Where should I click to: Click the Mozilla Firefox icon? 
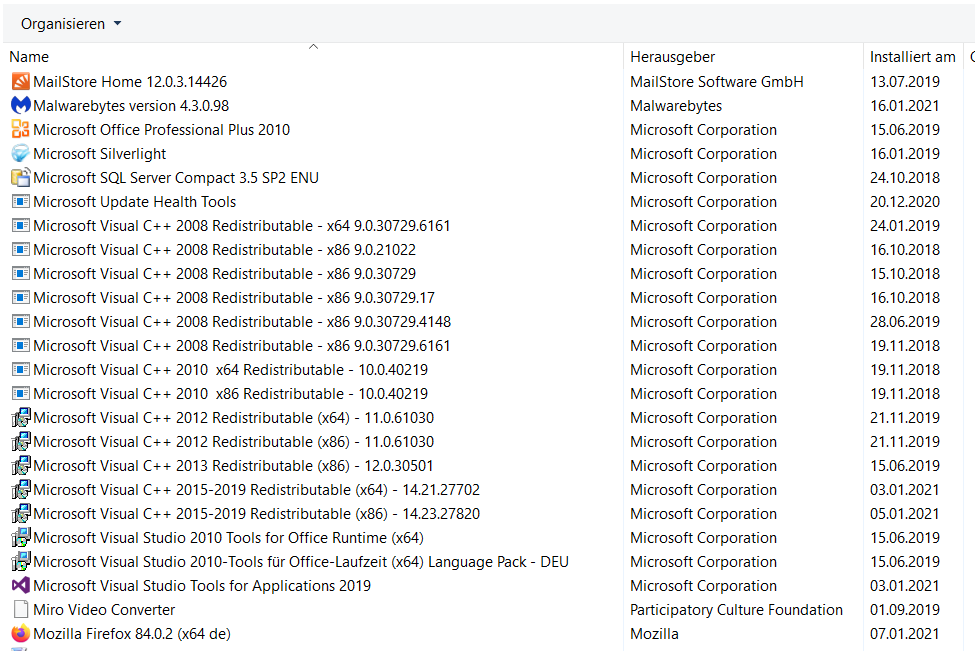coord(20,634)
